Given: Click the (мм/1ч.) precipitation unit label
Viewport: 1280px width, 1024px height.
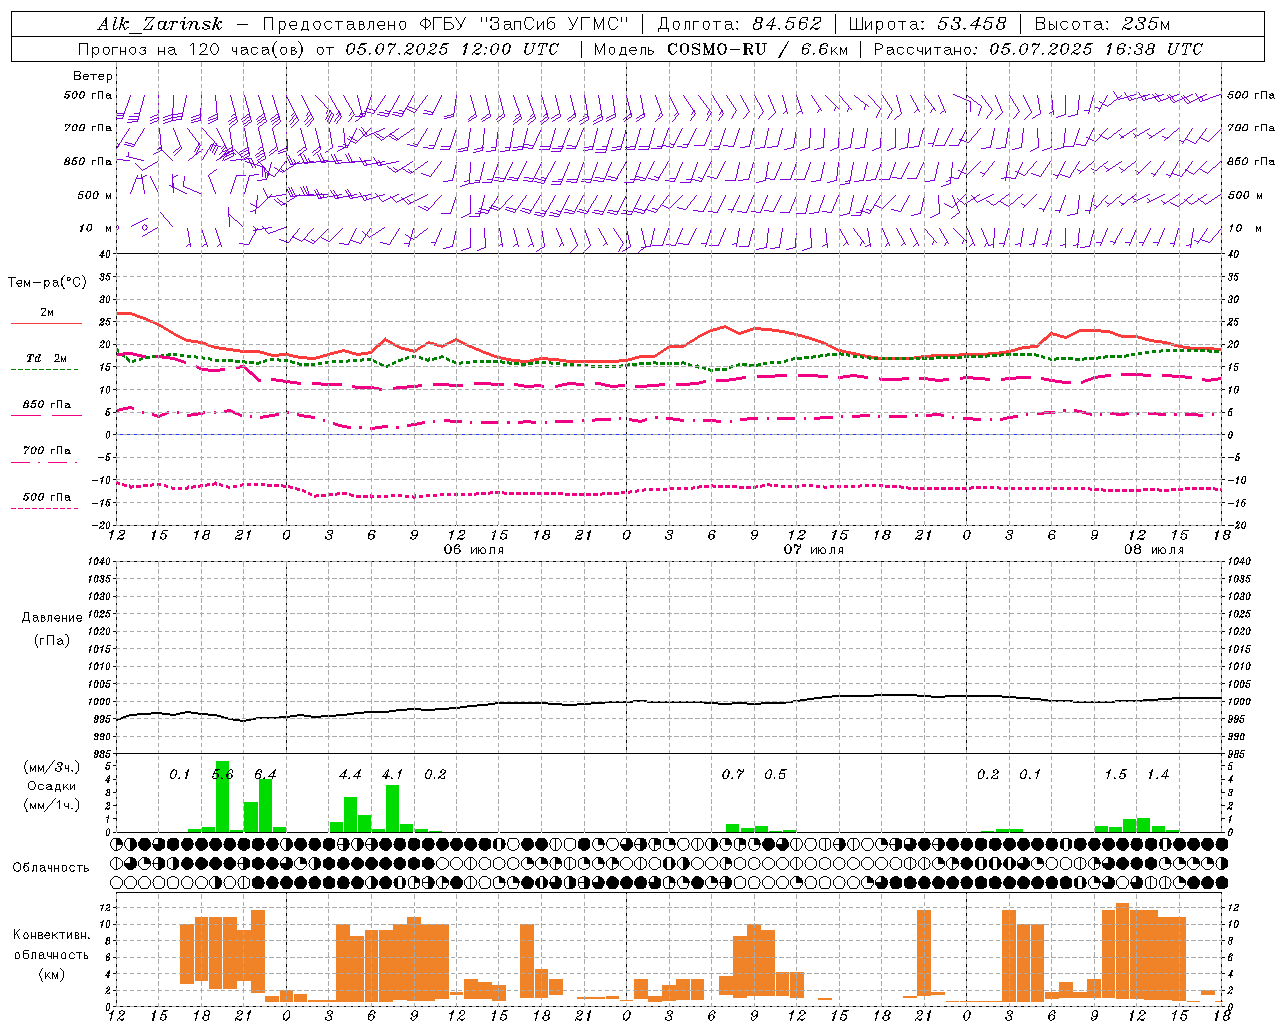Looking at the screenshot, I should pos(51,805).
